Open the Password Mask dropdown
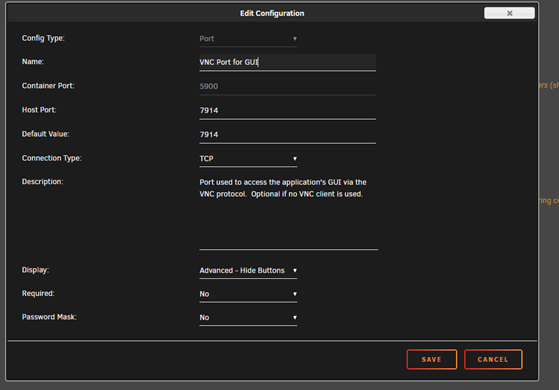Viewport: 559px width, 390px height. click(248, 318)
